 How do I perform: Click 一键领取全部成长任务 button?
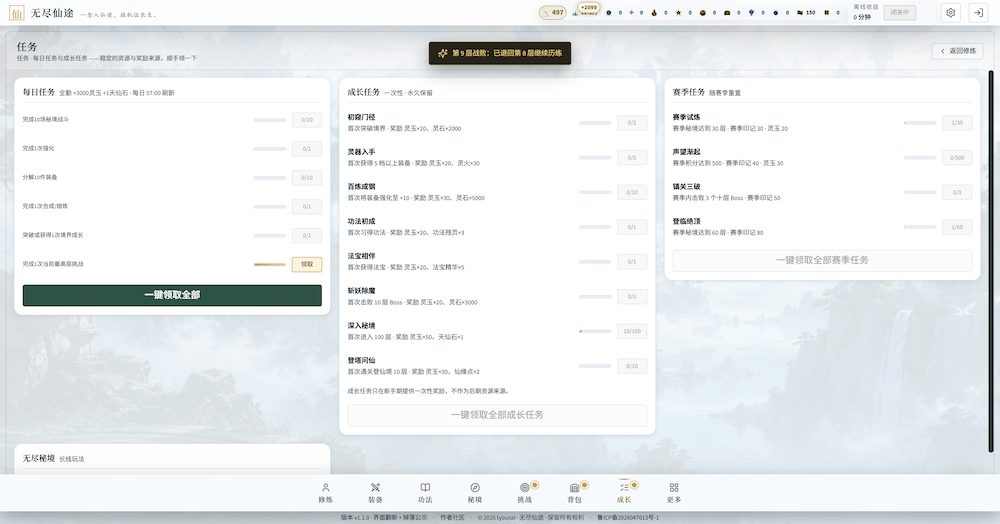click(x=497, y=415)
